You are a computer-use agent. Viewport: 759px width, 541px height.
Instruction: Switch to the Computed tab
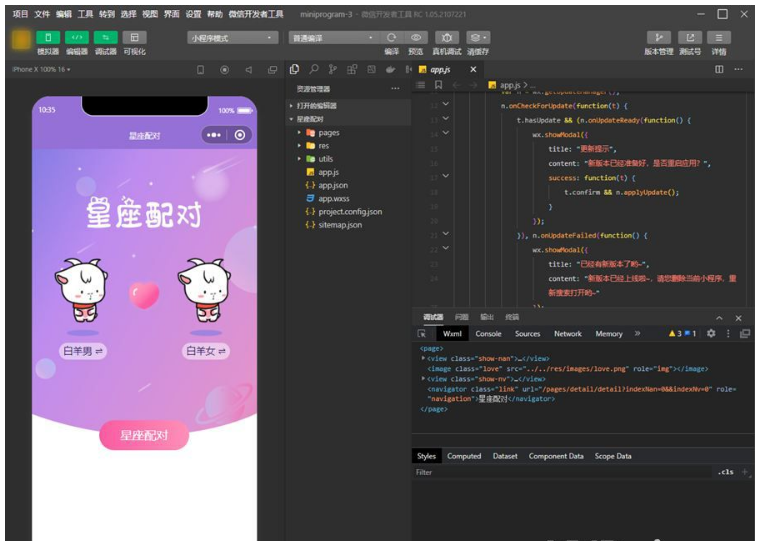click(x=464, y=456)
